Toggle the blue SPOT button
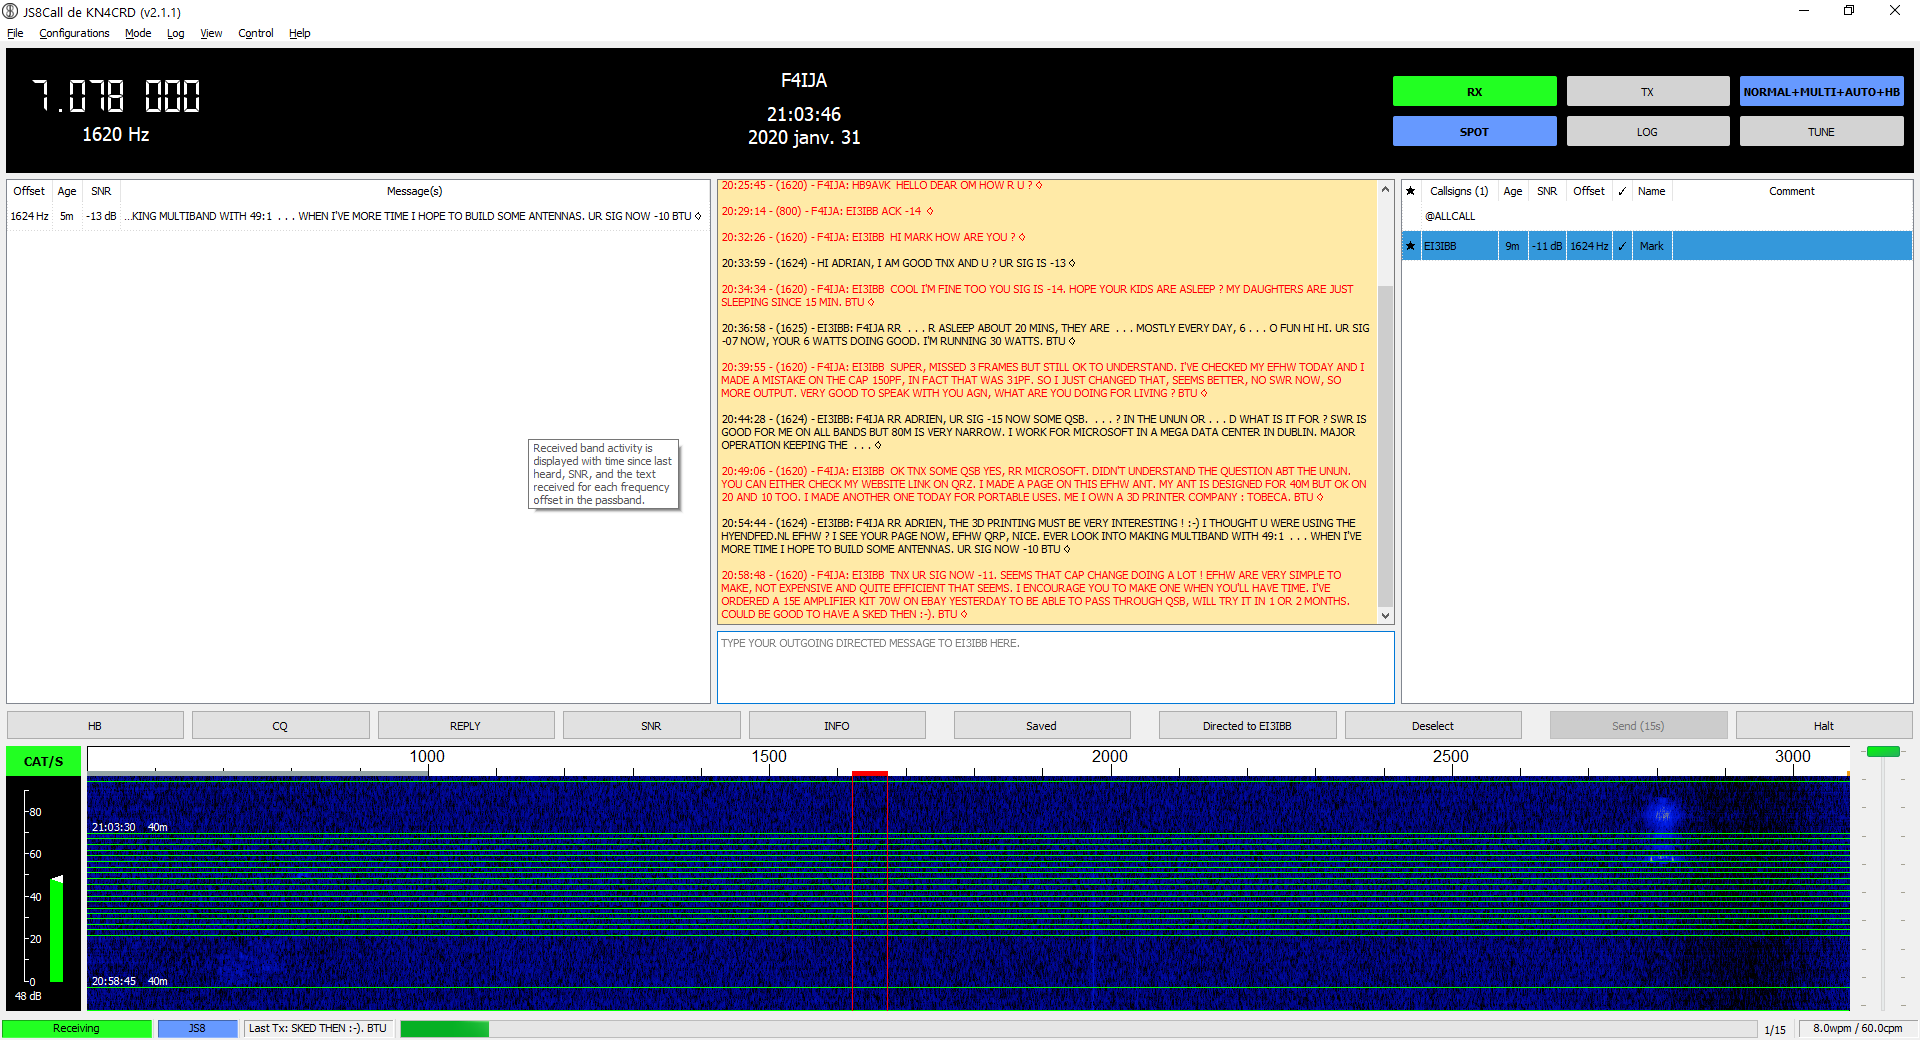Viewport: 1920px width, 1040px height. pos(1474,132)
